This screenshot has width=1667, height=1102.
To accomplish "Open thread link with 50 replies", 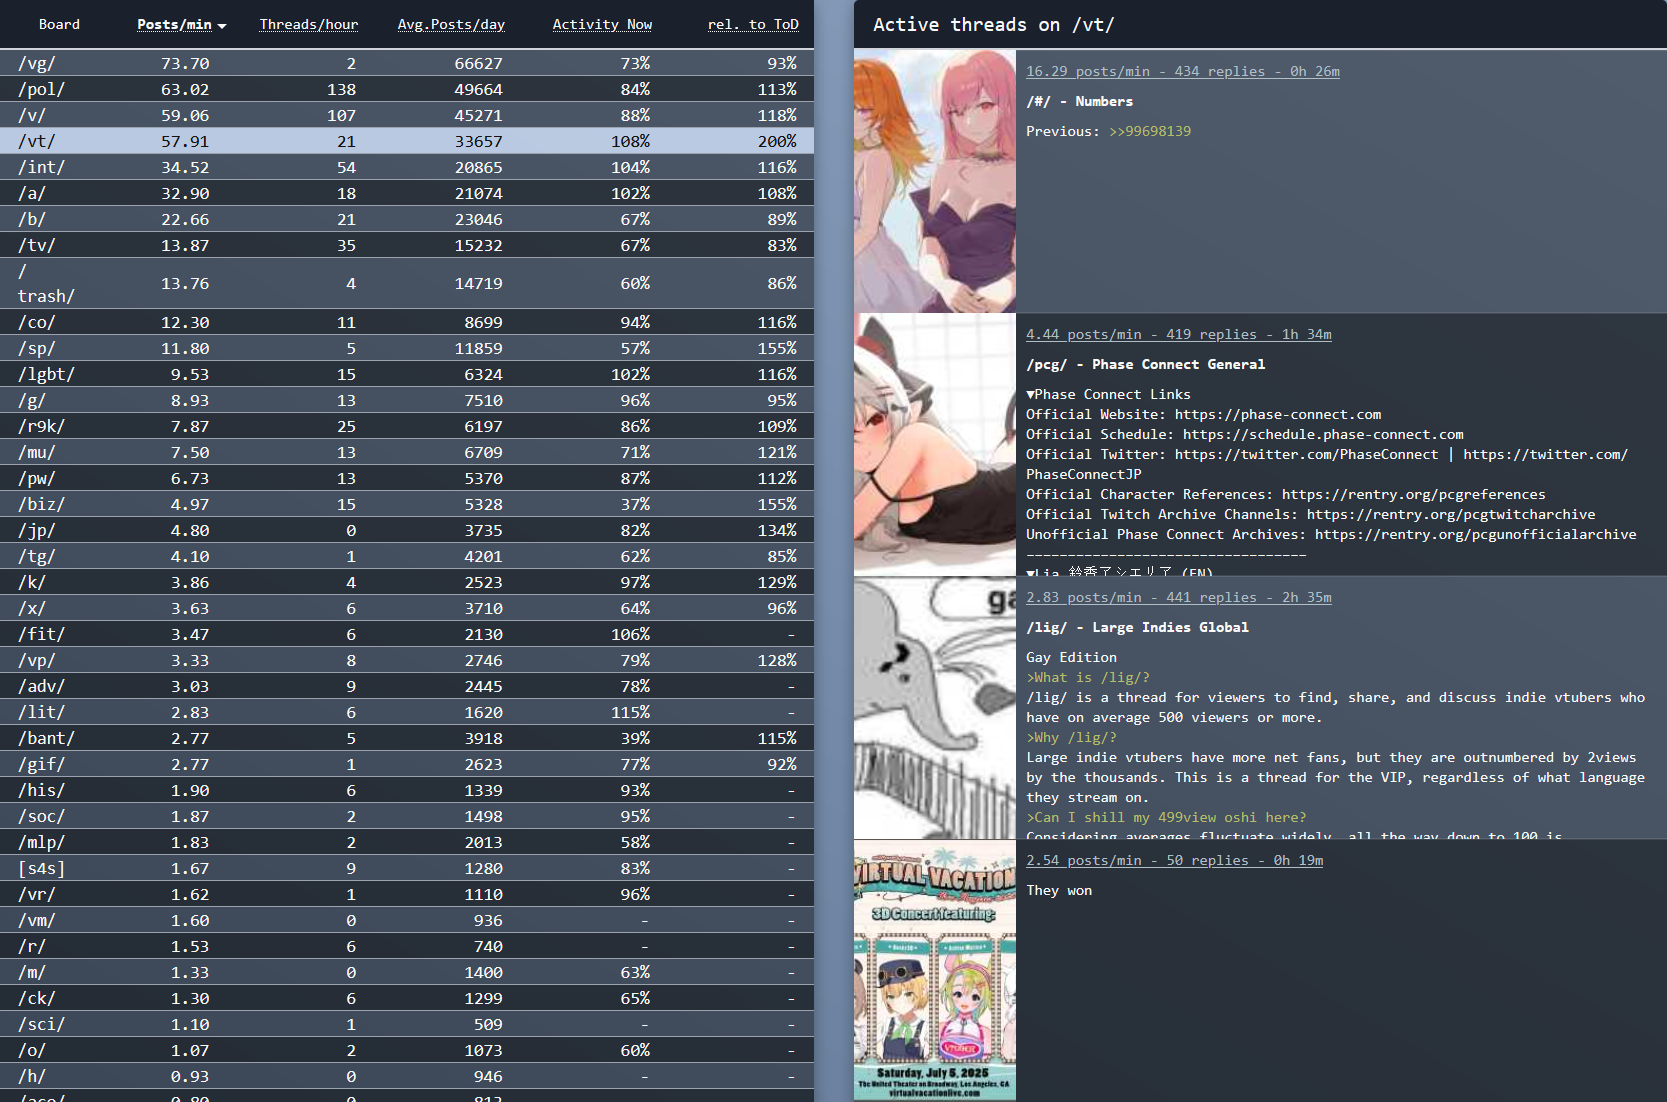I will tap(1174, 860).
